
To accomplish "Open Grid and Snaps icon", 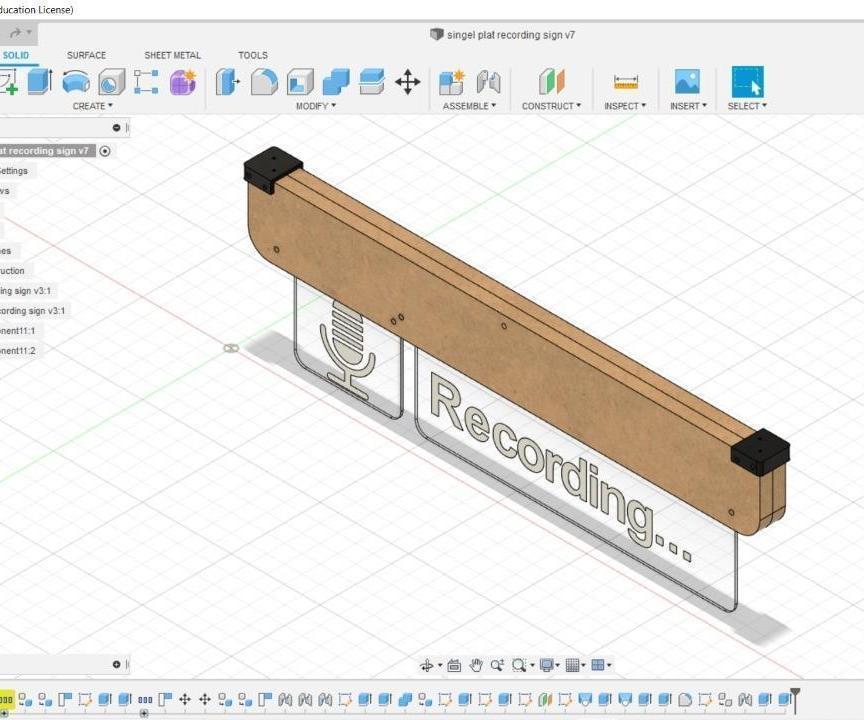I will click(x=573, y=665).
